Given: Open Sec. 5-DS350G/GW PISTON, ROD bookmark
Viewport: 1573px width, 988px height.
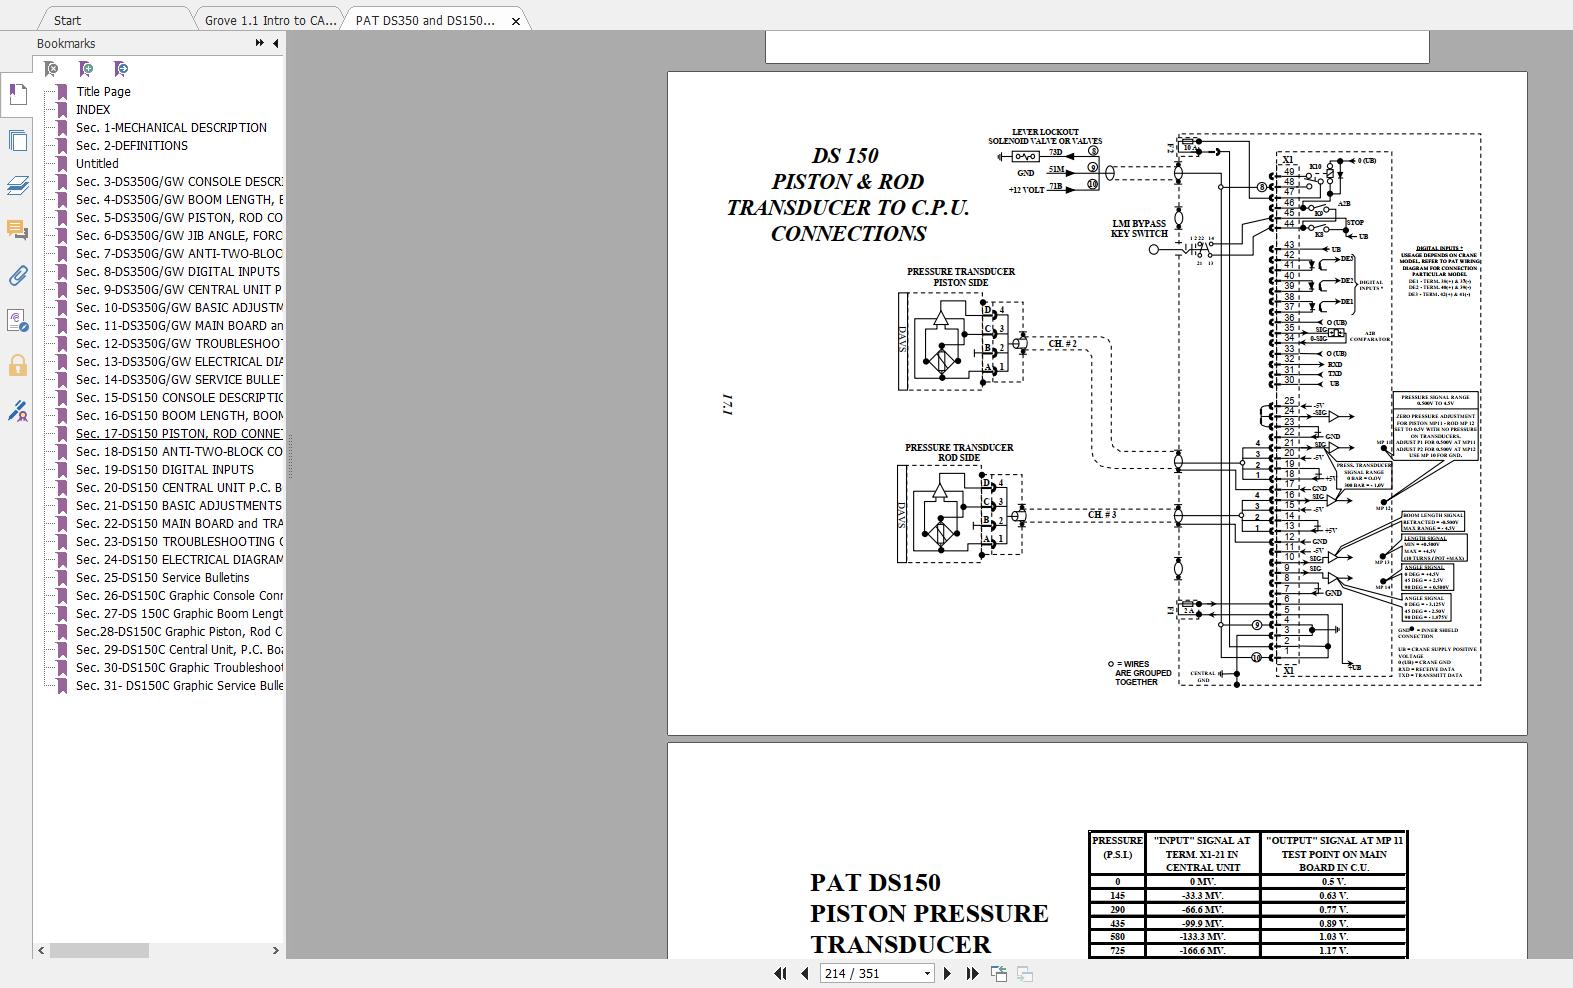Looking at the screenshot, I should (x=179, y=218).
